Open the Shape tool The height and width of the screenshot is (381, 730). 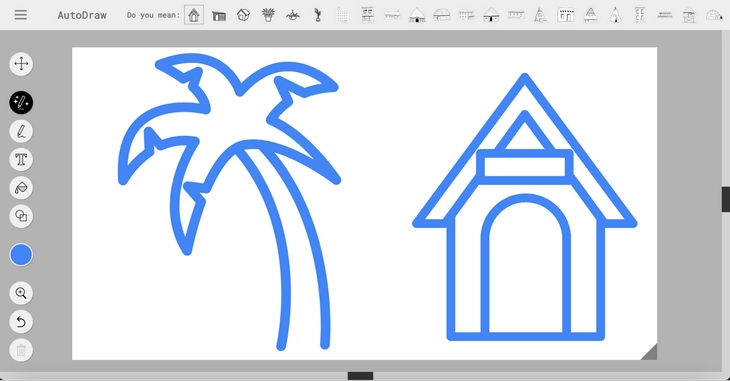click(x=21, y=216)
